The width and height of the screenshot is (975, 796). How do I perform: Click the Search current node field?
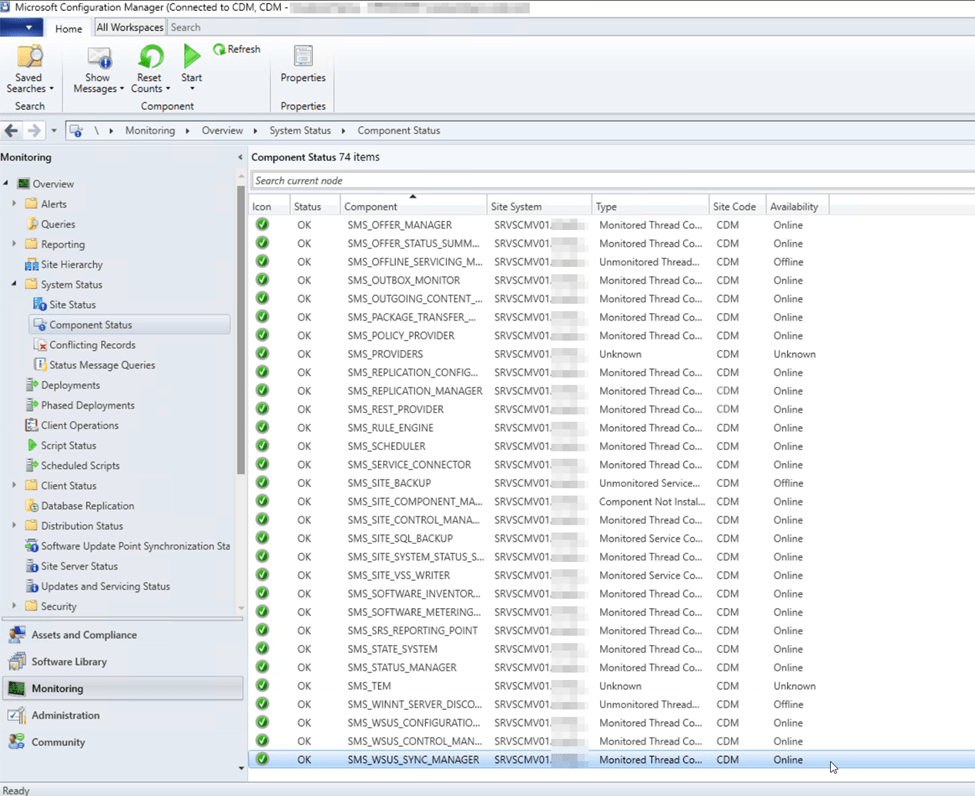click(x=610, y=181)
